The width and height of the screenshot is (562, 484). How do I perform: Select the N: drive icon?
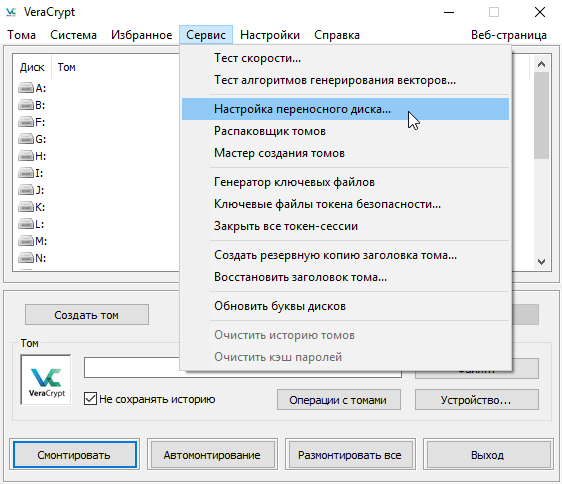pyautogui.click(x=26, y=258)
